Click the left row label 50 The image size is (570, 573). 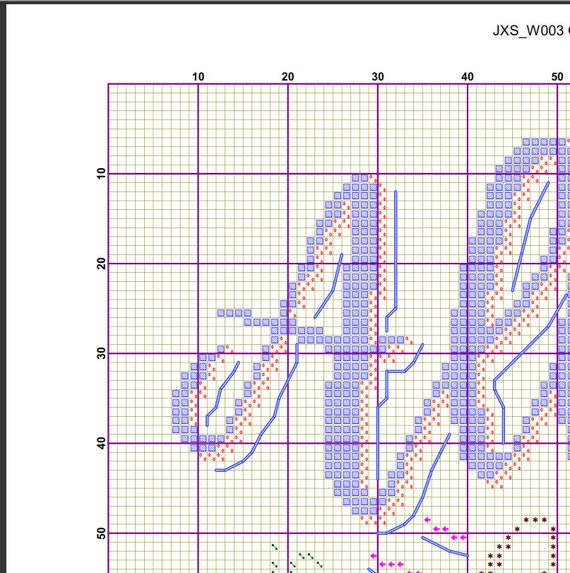[101, 533]
